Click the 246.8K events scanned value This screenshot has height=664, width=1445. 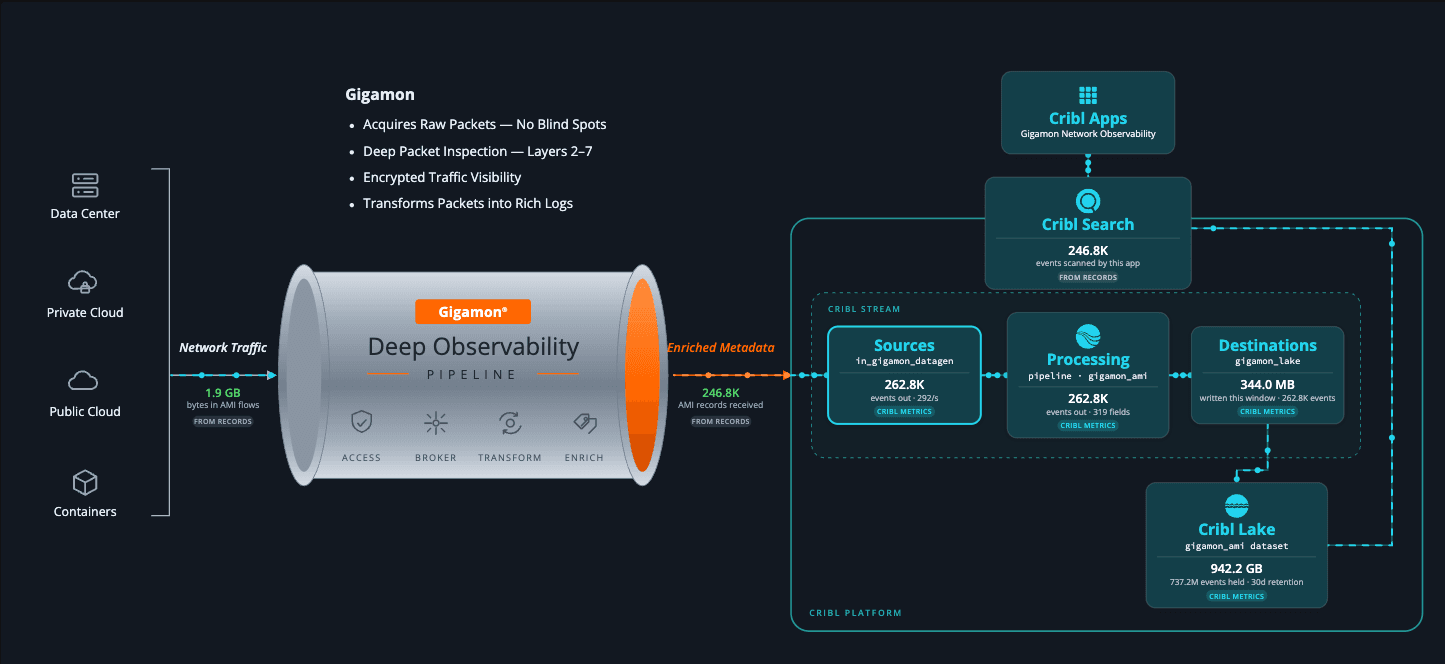click(1088, 250)
